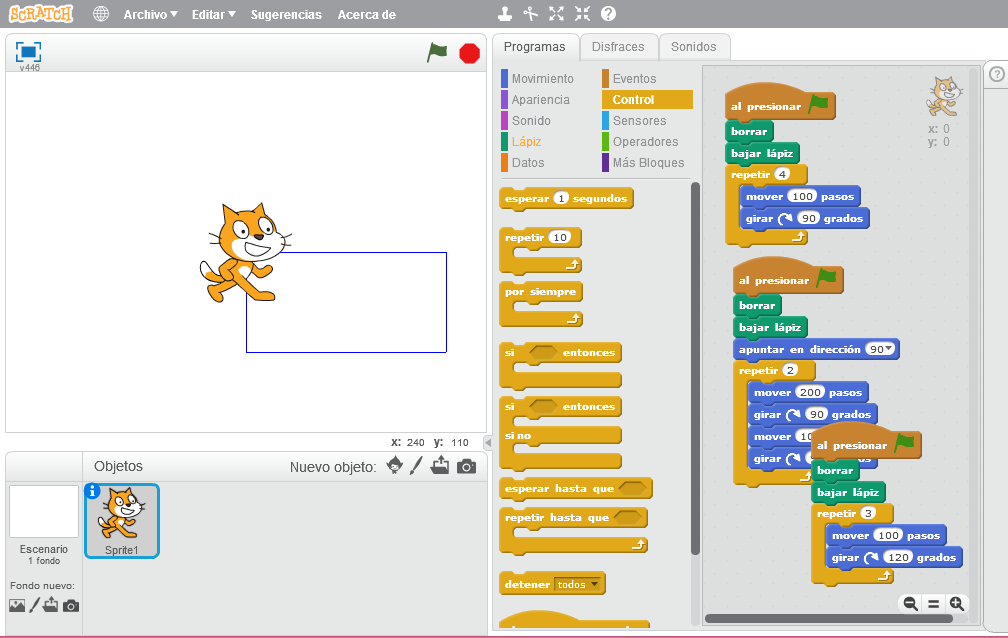Open the help panel question mark
The image size is (1008, 638).
pyautogui.click(x=996, y=74)
